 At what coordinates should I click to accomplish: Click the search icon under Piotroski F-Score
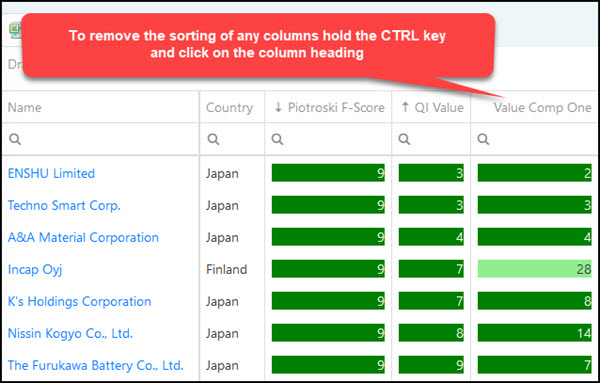click(x=277, y=139)
